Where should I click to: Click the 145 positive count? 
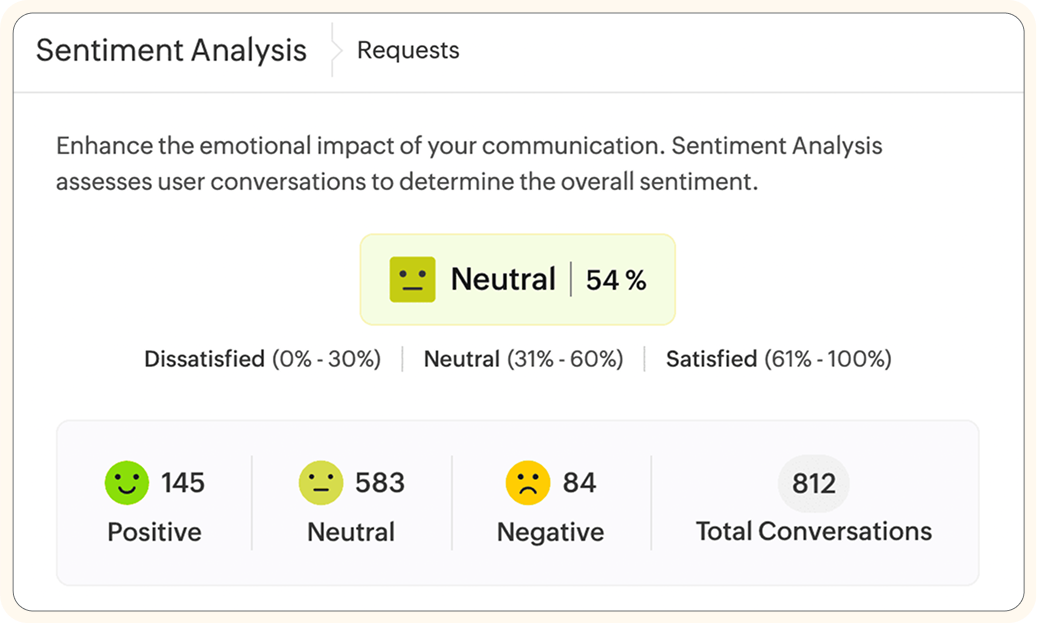coord(183,484)
